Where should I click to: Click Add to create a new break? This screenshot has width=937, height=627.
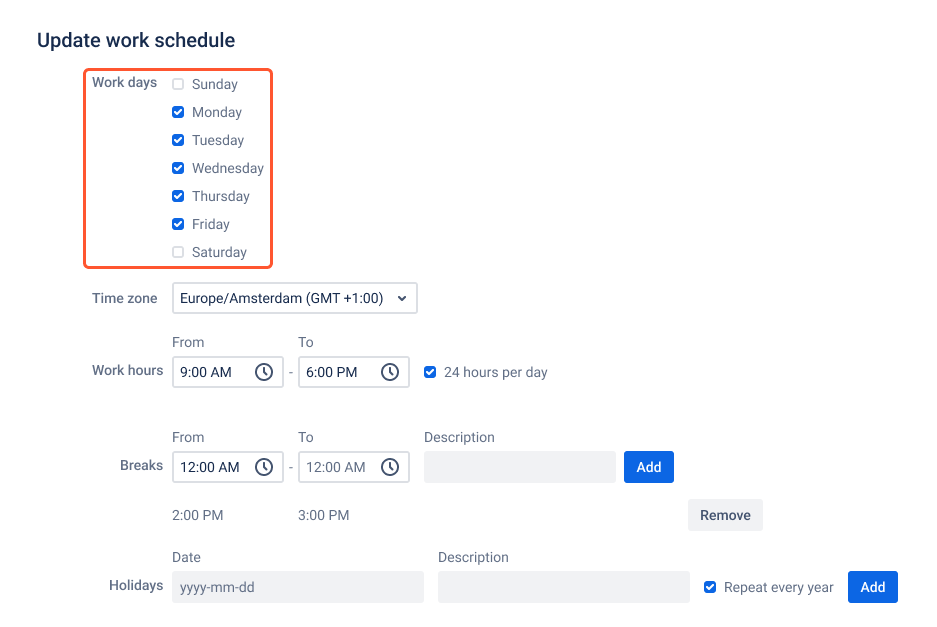click(x=648, y=466)
